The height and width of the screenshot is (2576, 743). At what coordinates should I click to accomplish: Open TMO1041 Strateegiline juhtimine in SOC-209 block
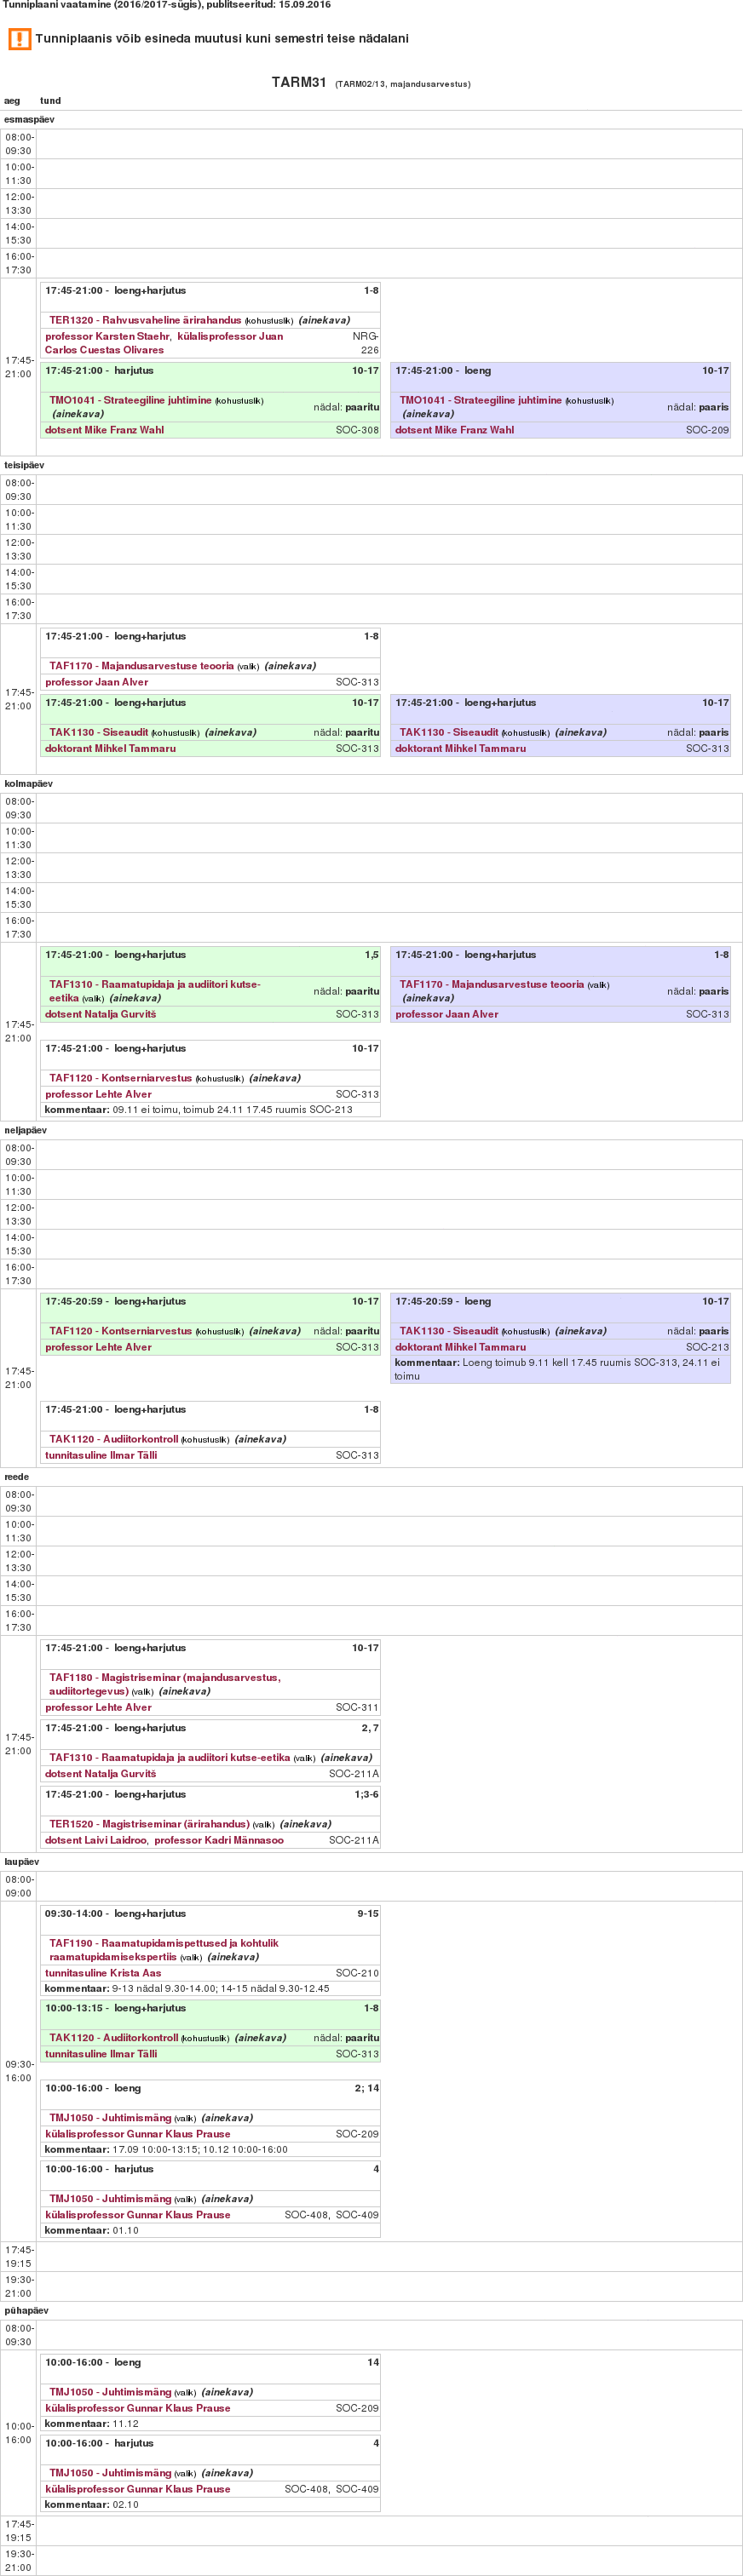tap(480, 400)
